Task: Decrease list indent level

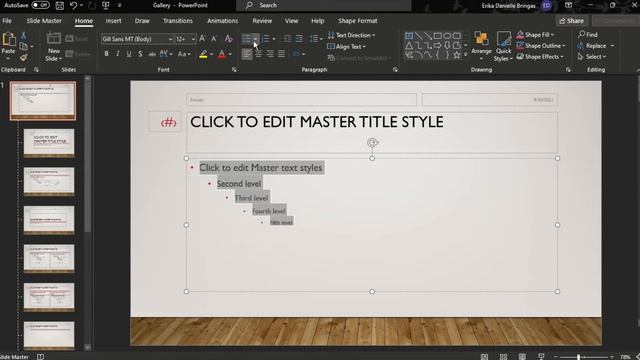Action: [287, 39]
